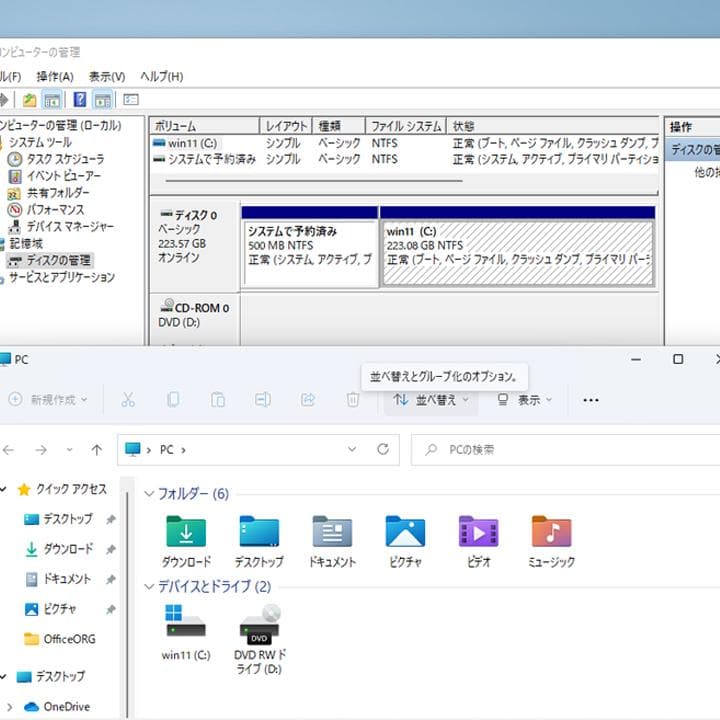Sort by the レイアウト column header

pos(286,126)
